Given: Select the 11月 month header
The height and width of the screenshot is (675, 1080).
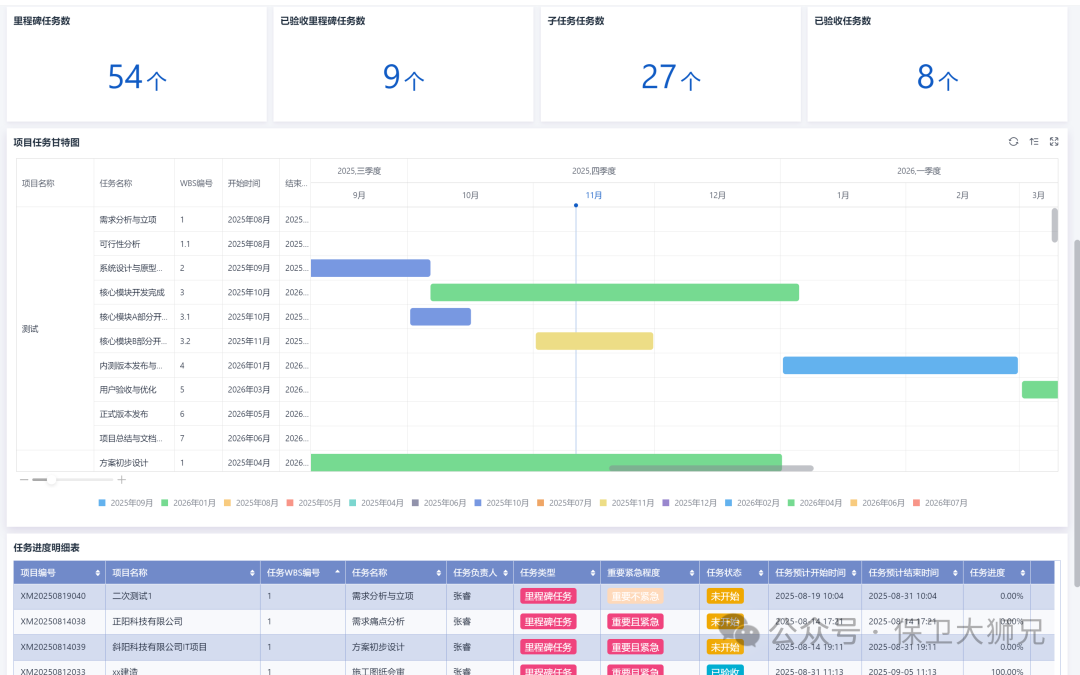Looking at the screenshot, I should [x=594, y=195].
